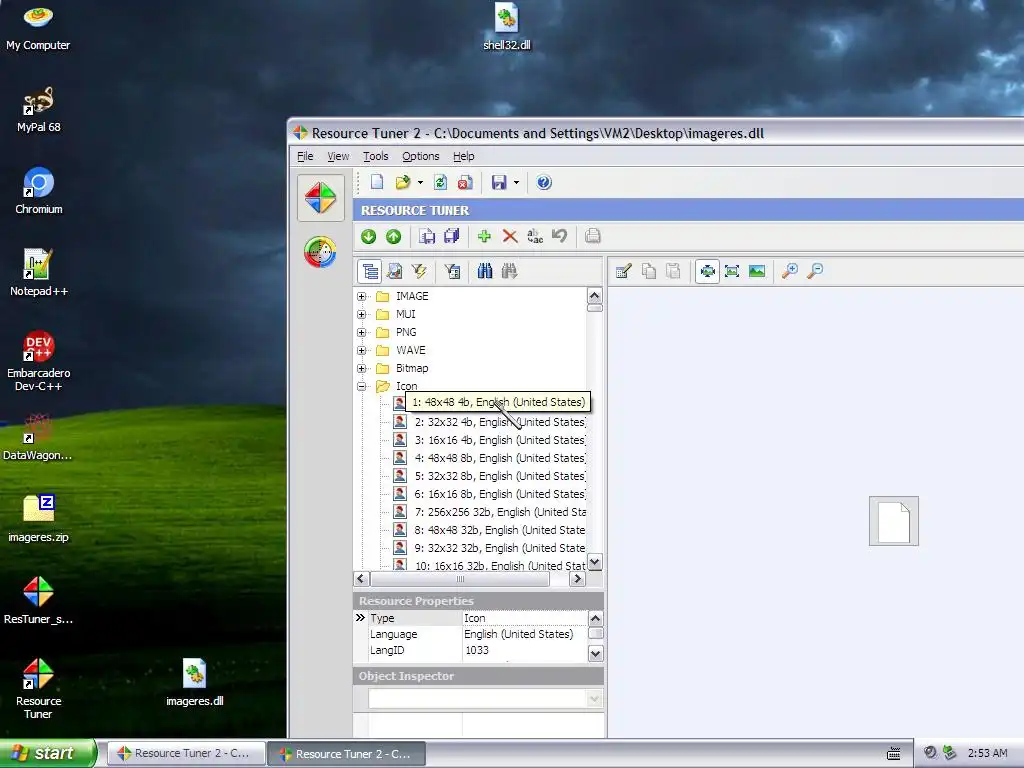Click the Print icon

pos(592,236)
